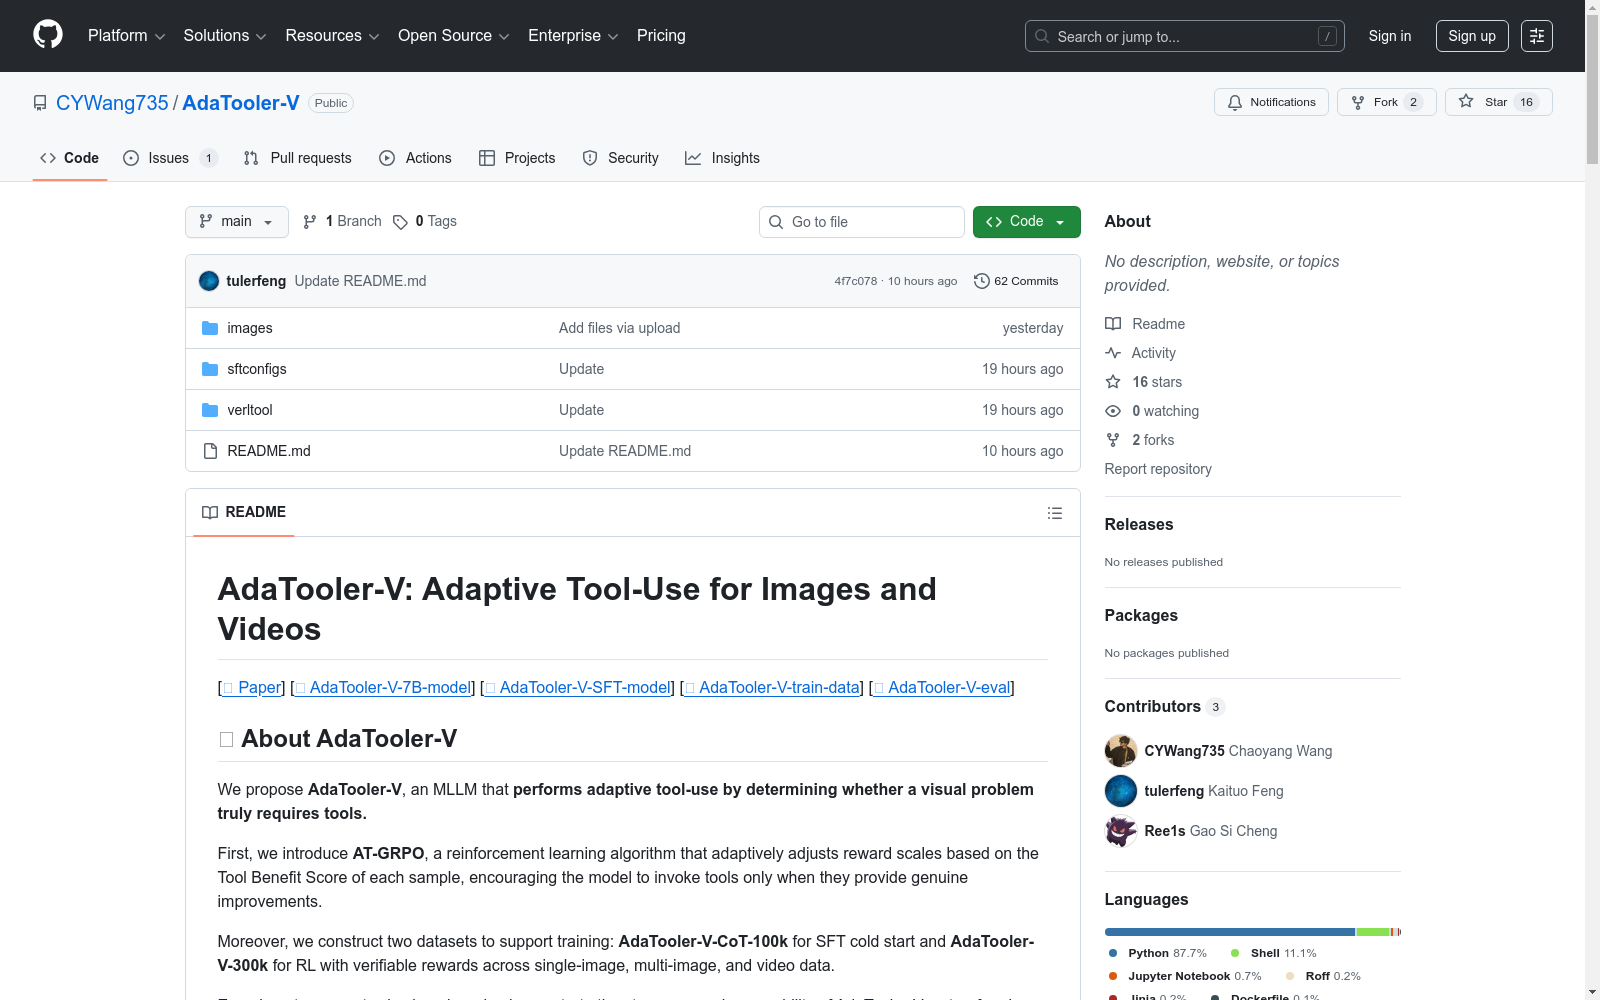Click the Shell segment of language bar

(1372, 932)
